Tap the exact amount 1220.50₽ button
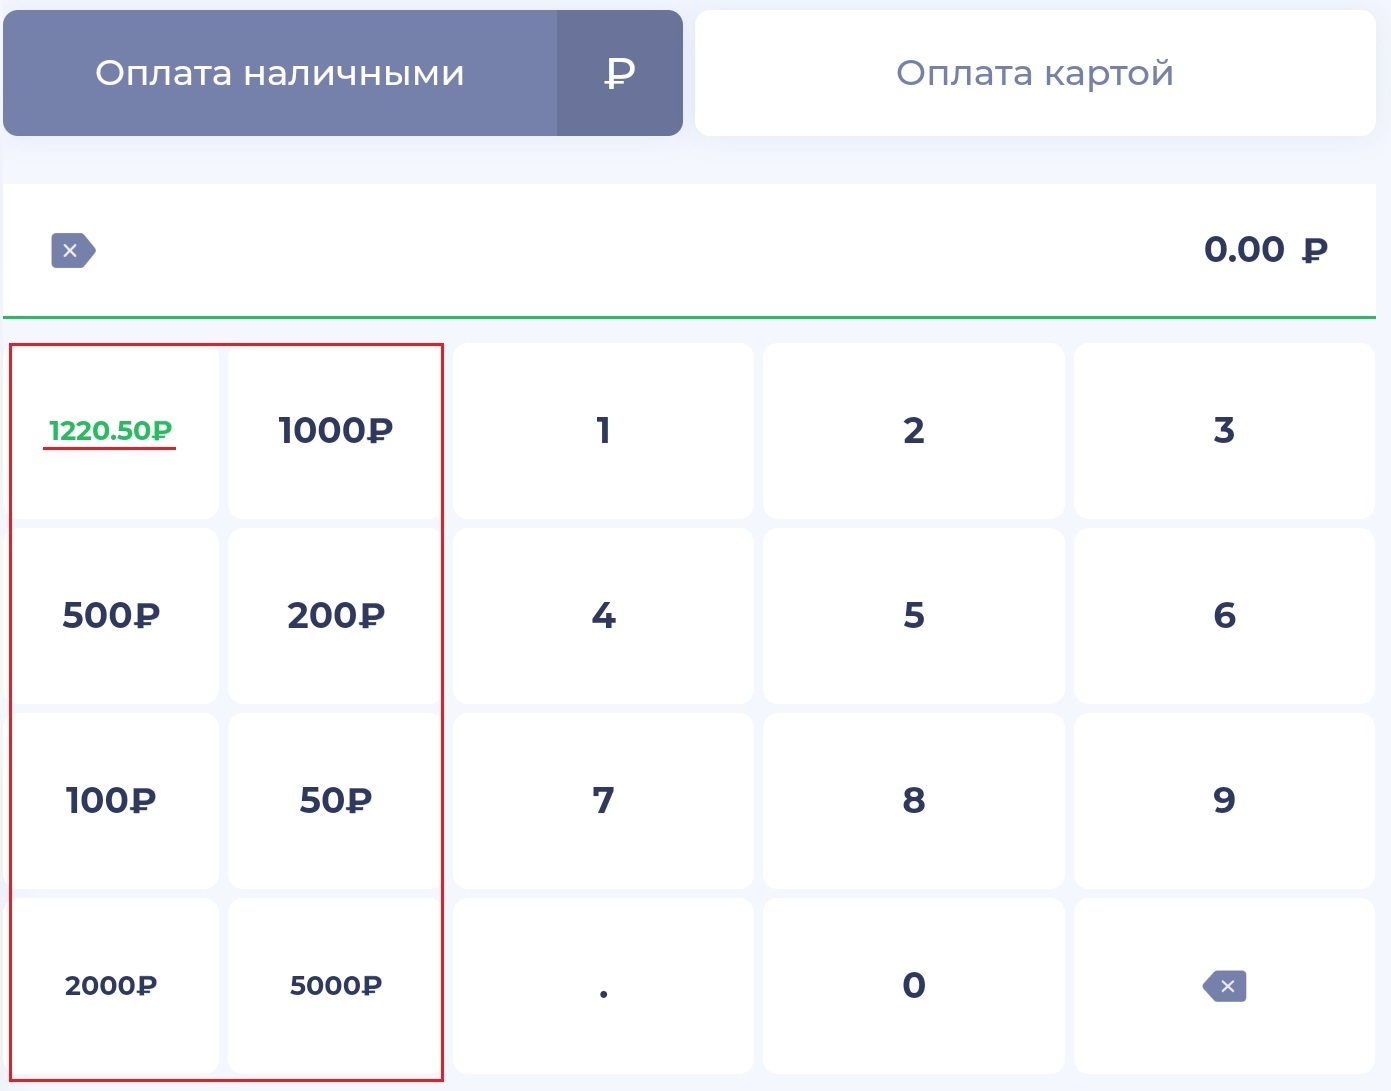This screenshot has width=1391, height=1091. tap(111, 431)
